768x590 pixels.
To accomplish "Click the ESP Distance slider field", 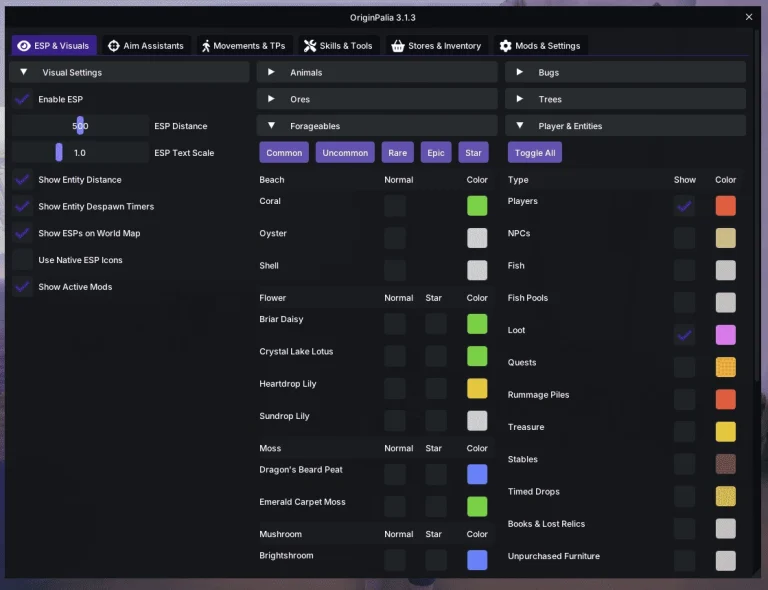I will pos(80,126).
